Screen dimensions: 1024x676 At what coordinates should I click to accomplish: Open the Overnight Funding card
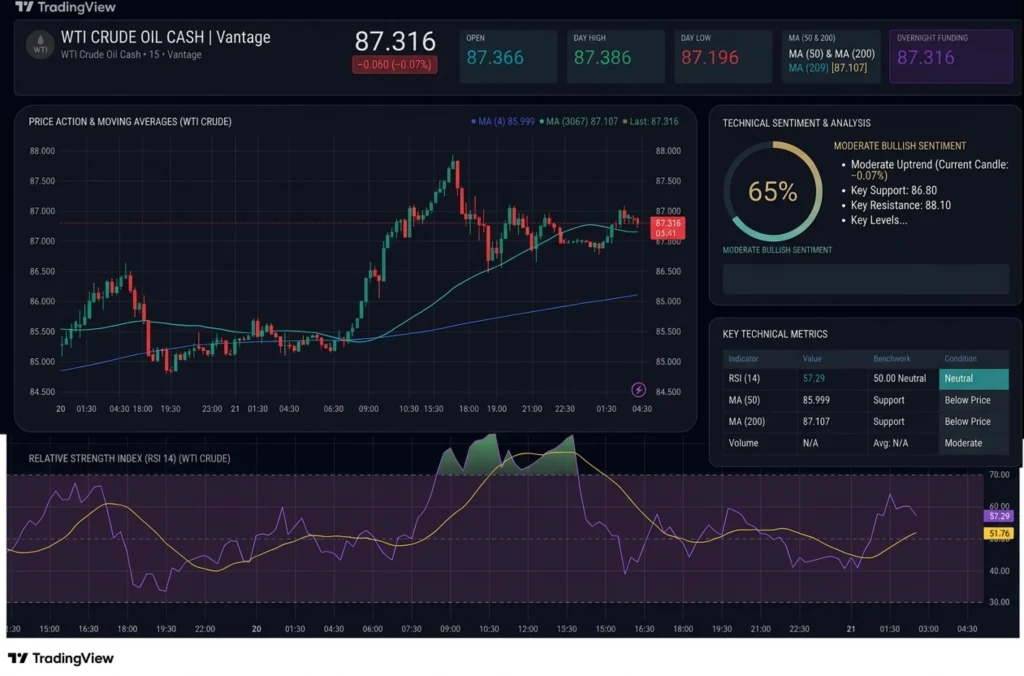pos(951,56)
